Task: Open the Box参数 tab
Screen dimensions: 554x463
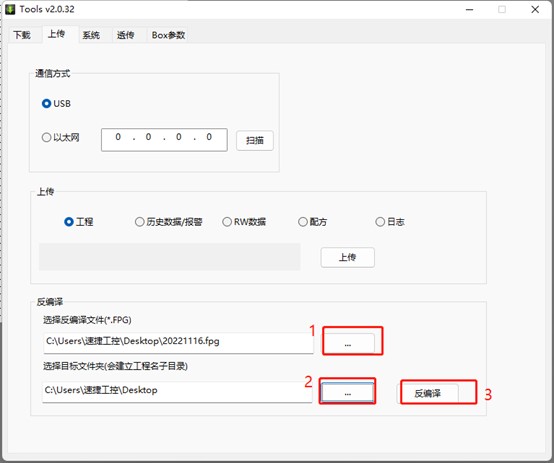Action: click(168, 35)
